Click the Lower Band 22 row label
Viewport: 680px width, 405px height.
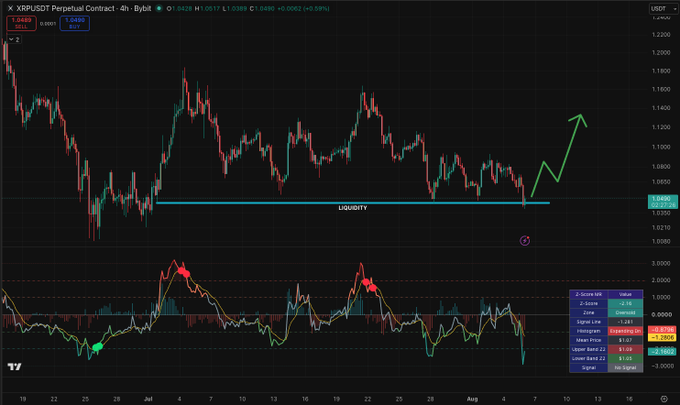588,358
